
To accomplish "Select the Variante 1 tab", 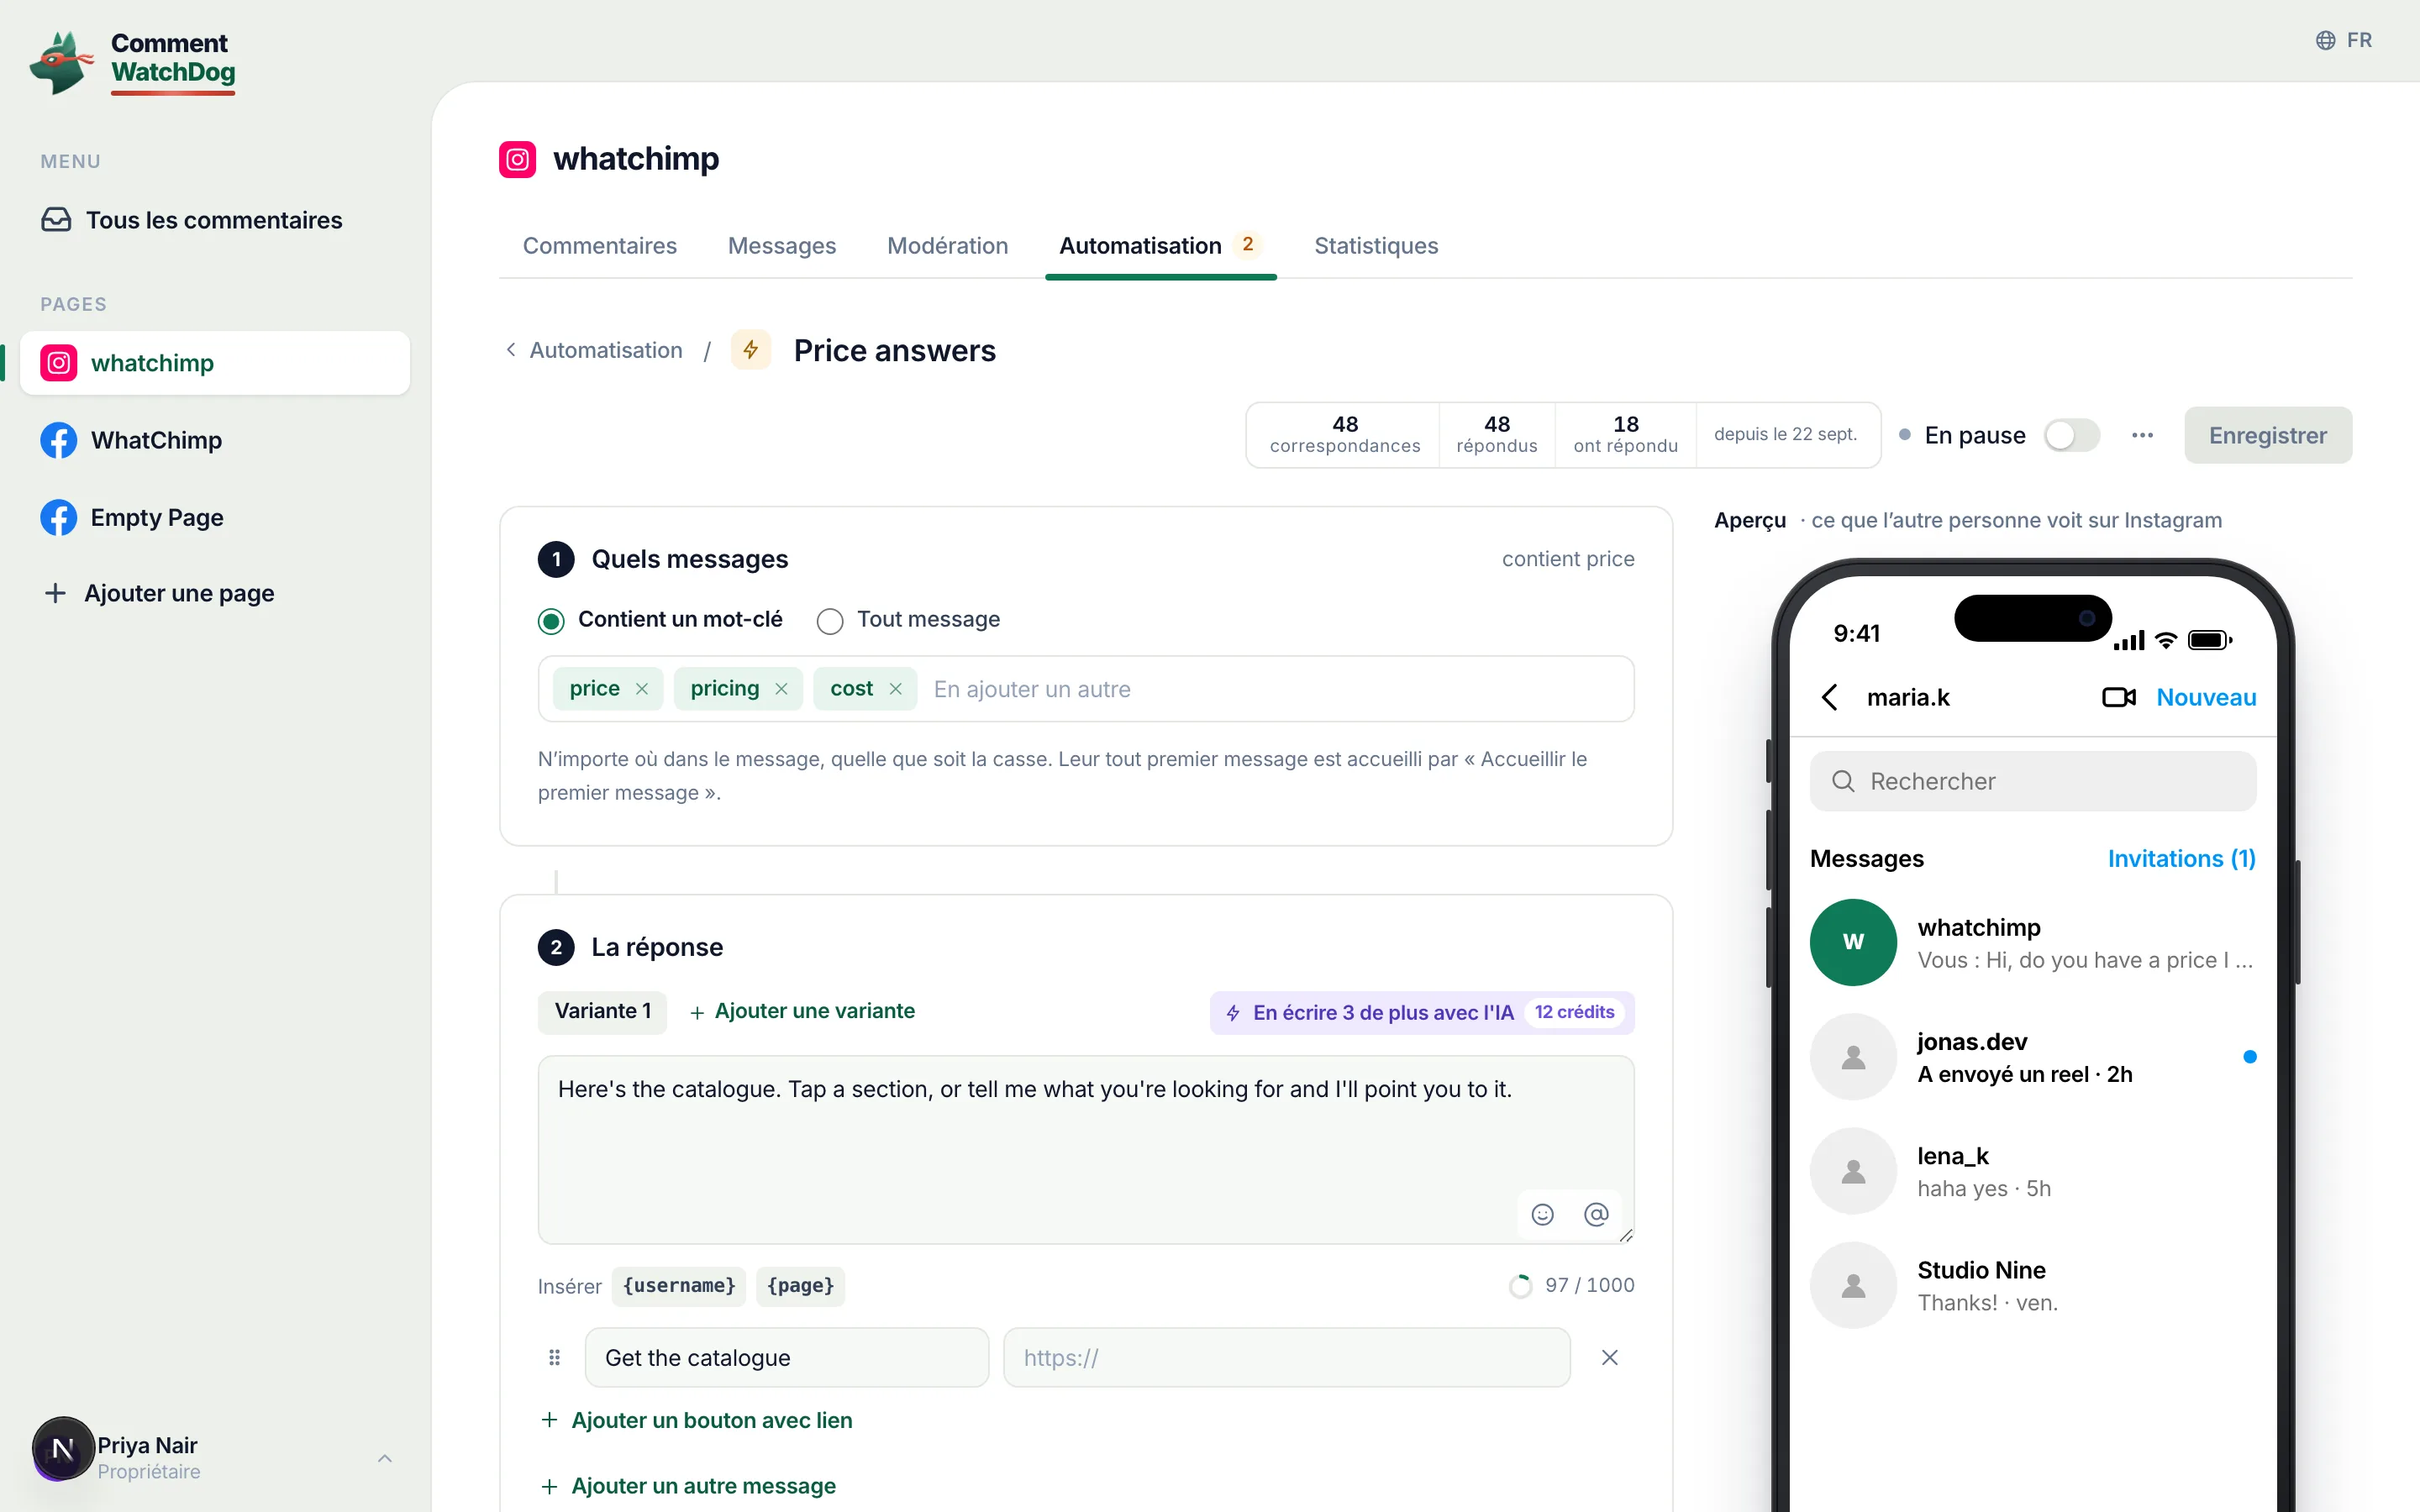I will click(603, 1012).
